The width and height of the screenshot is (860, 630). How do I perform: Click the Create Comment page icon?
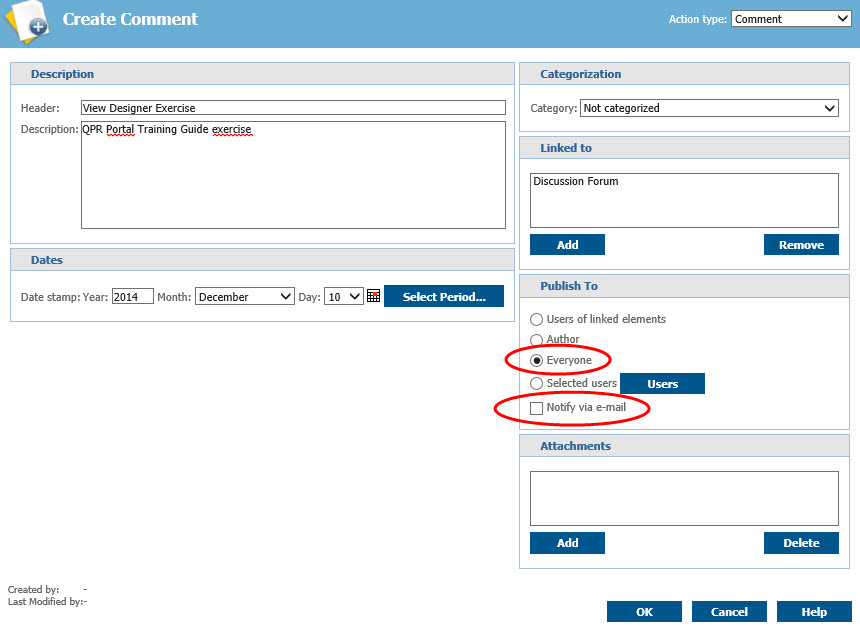click(x=26, y=22)
